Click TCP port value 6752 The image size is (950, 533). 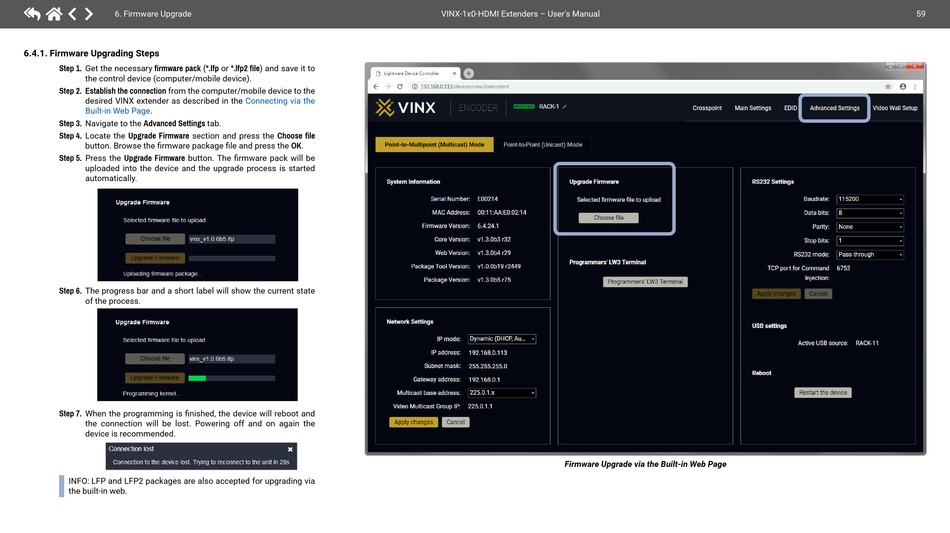[x=843, y=268]
